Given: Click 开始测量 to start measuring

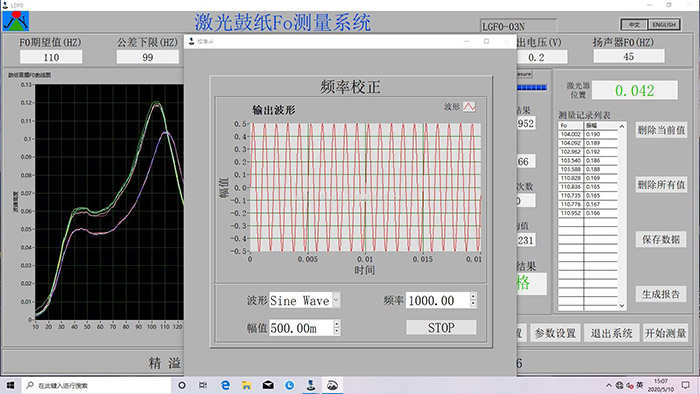Looking at the screenshot, I should (x=665, y=333).
